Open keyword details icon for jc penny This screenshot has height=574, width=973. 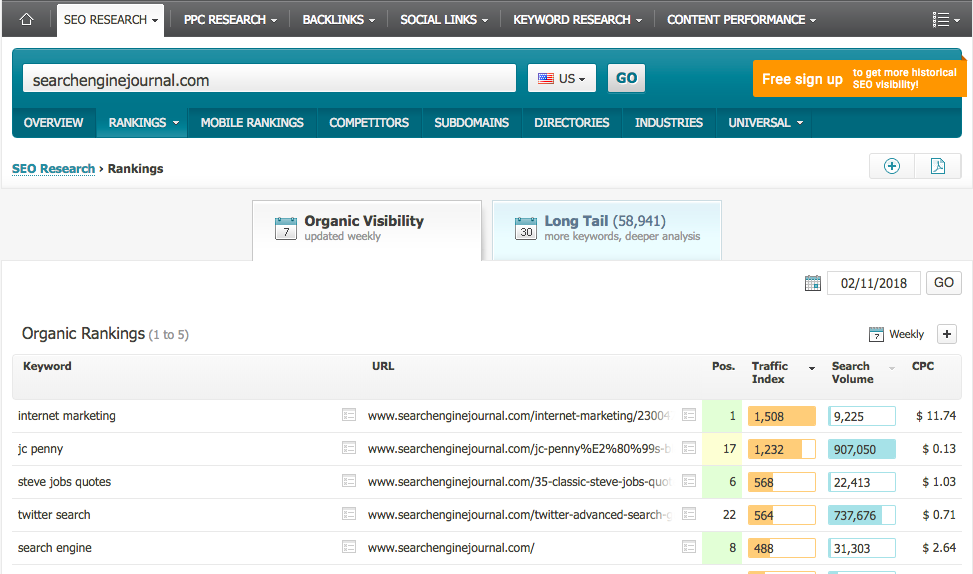pos(349,448)
